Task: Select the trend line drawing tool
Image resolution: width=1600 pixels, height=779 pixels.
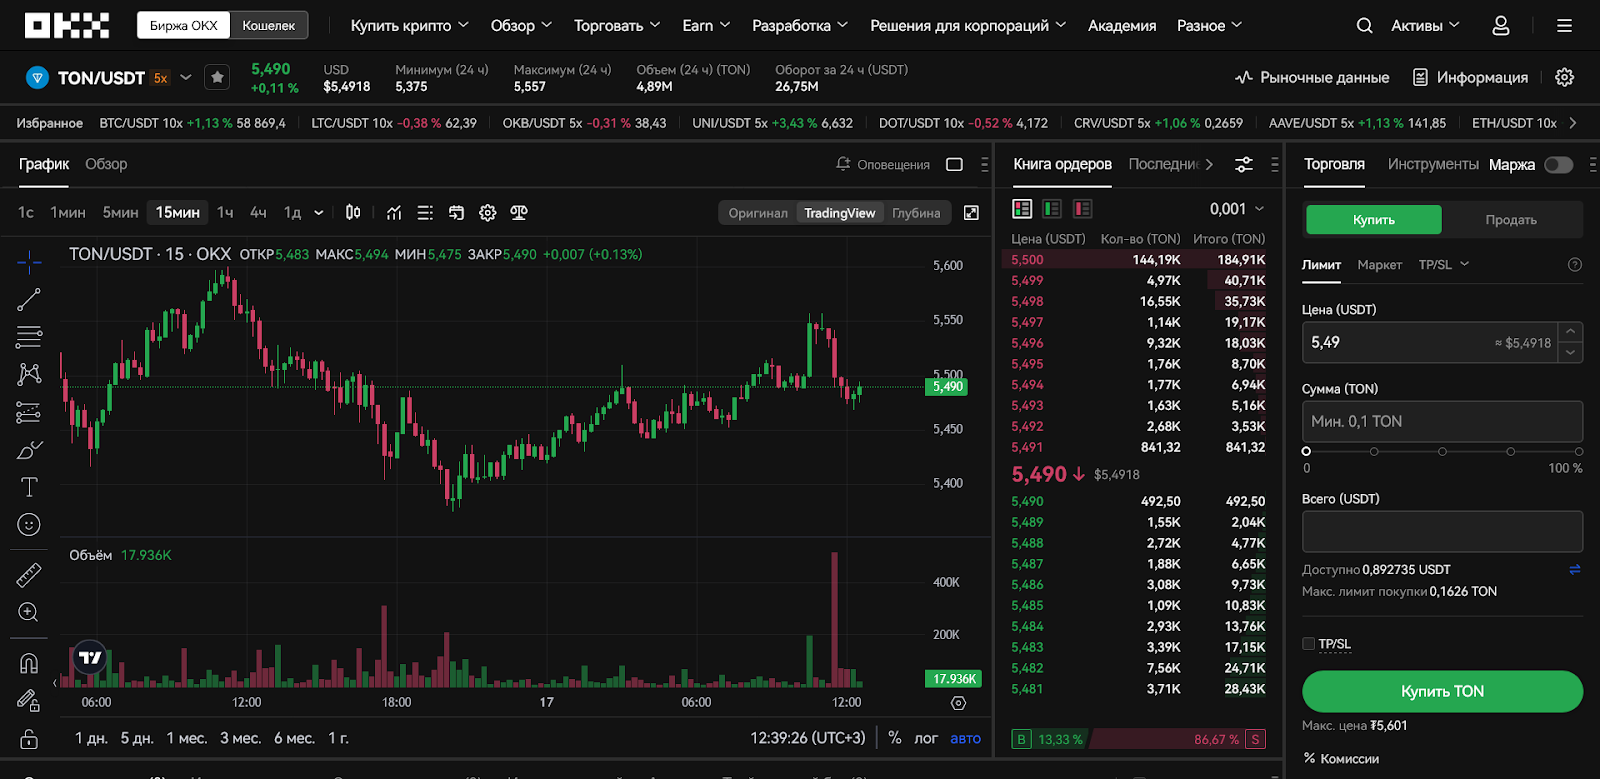Action: [x=29, y=299]
